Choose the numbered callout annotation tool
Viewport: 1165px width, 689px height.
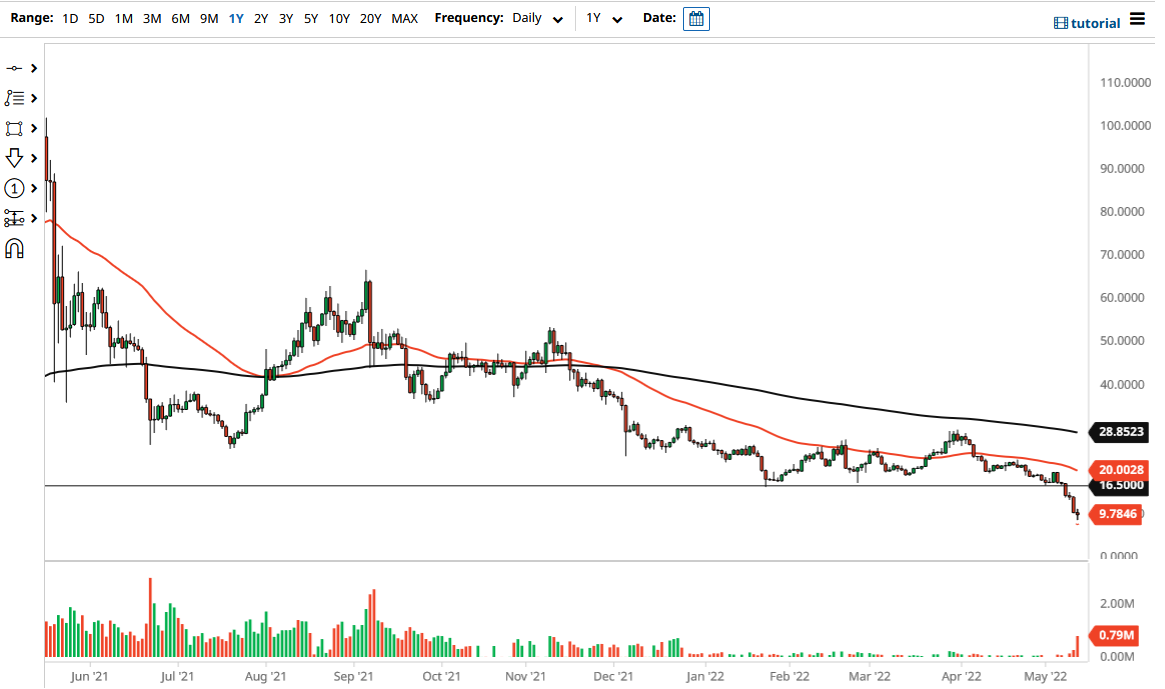coord(14,188)
